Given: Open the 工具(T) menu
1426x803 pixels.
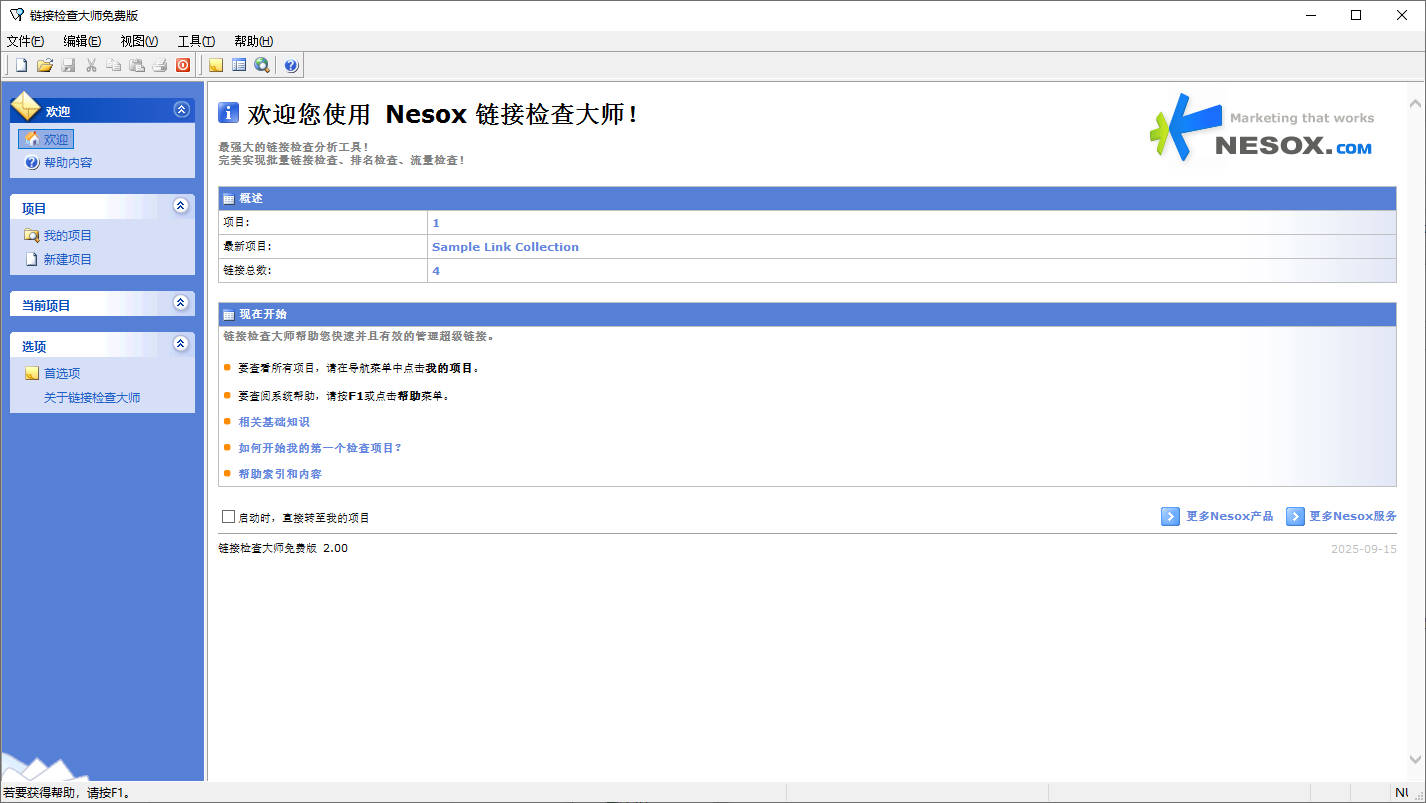Looking at the screenshot, I should (x=196, y=41).
